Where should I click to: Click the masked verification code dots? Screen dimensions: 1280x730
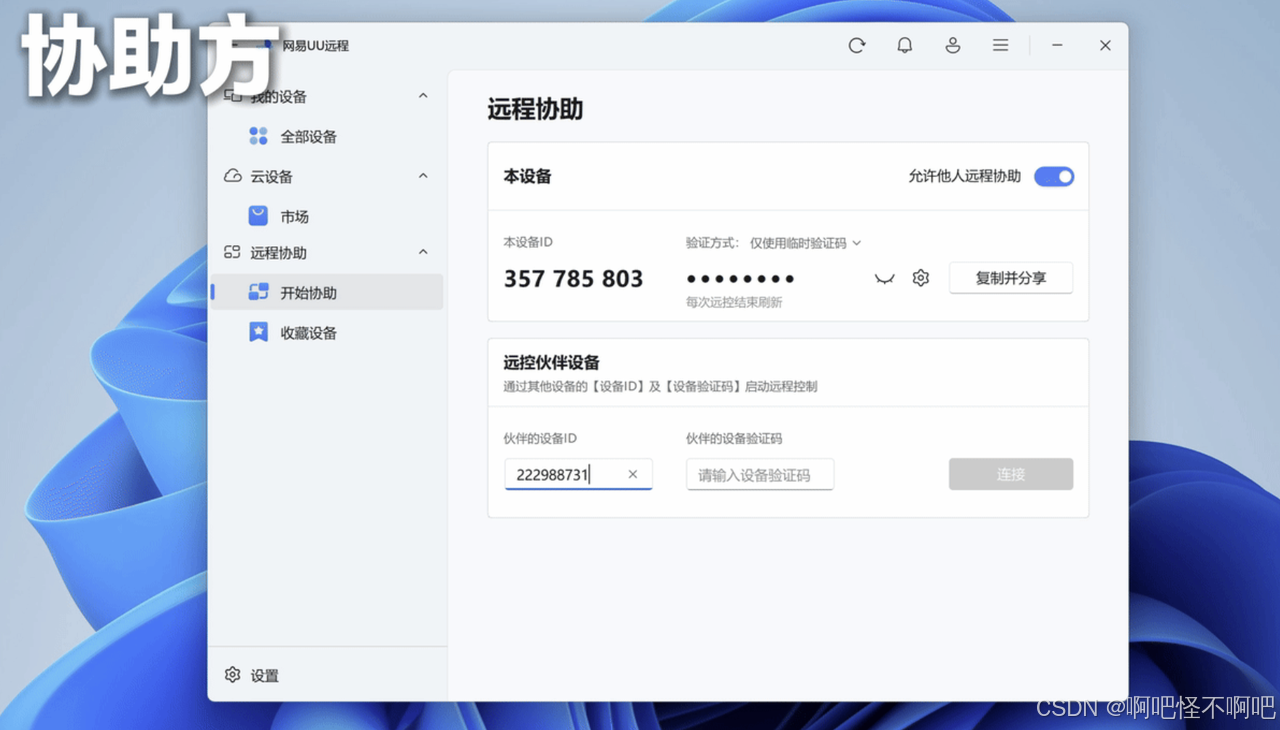coord(740,278)
